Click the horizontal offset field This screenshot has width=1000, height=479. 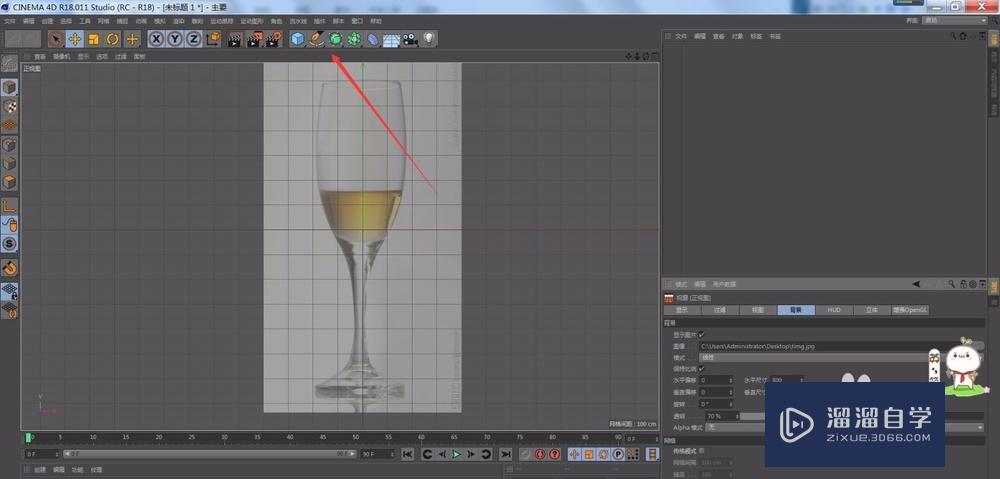(x=716, y=380)
